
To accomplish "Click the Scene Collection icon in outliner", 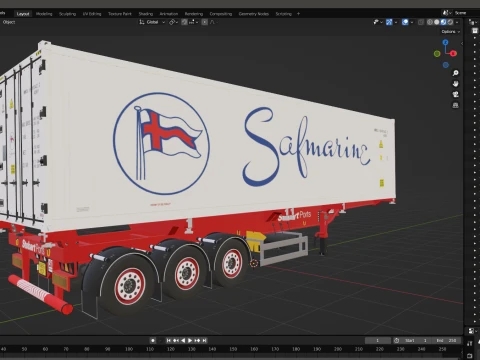I will pyautogui.click(x=475, y=31).
